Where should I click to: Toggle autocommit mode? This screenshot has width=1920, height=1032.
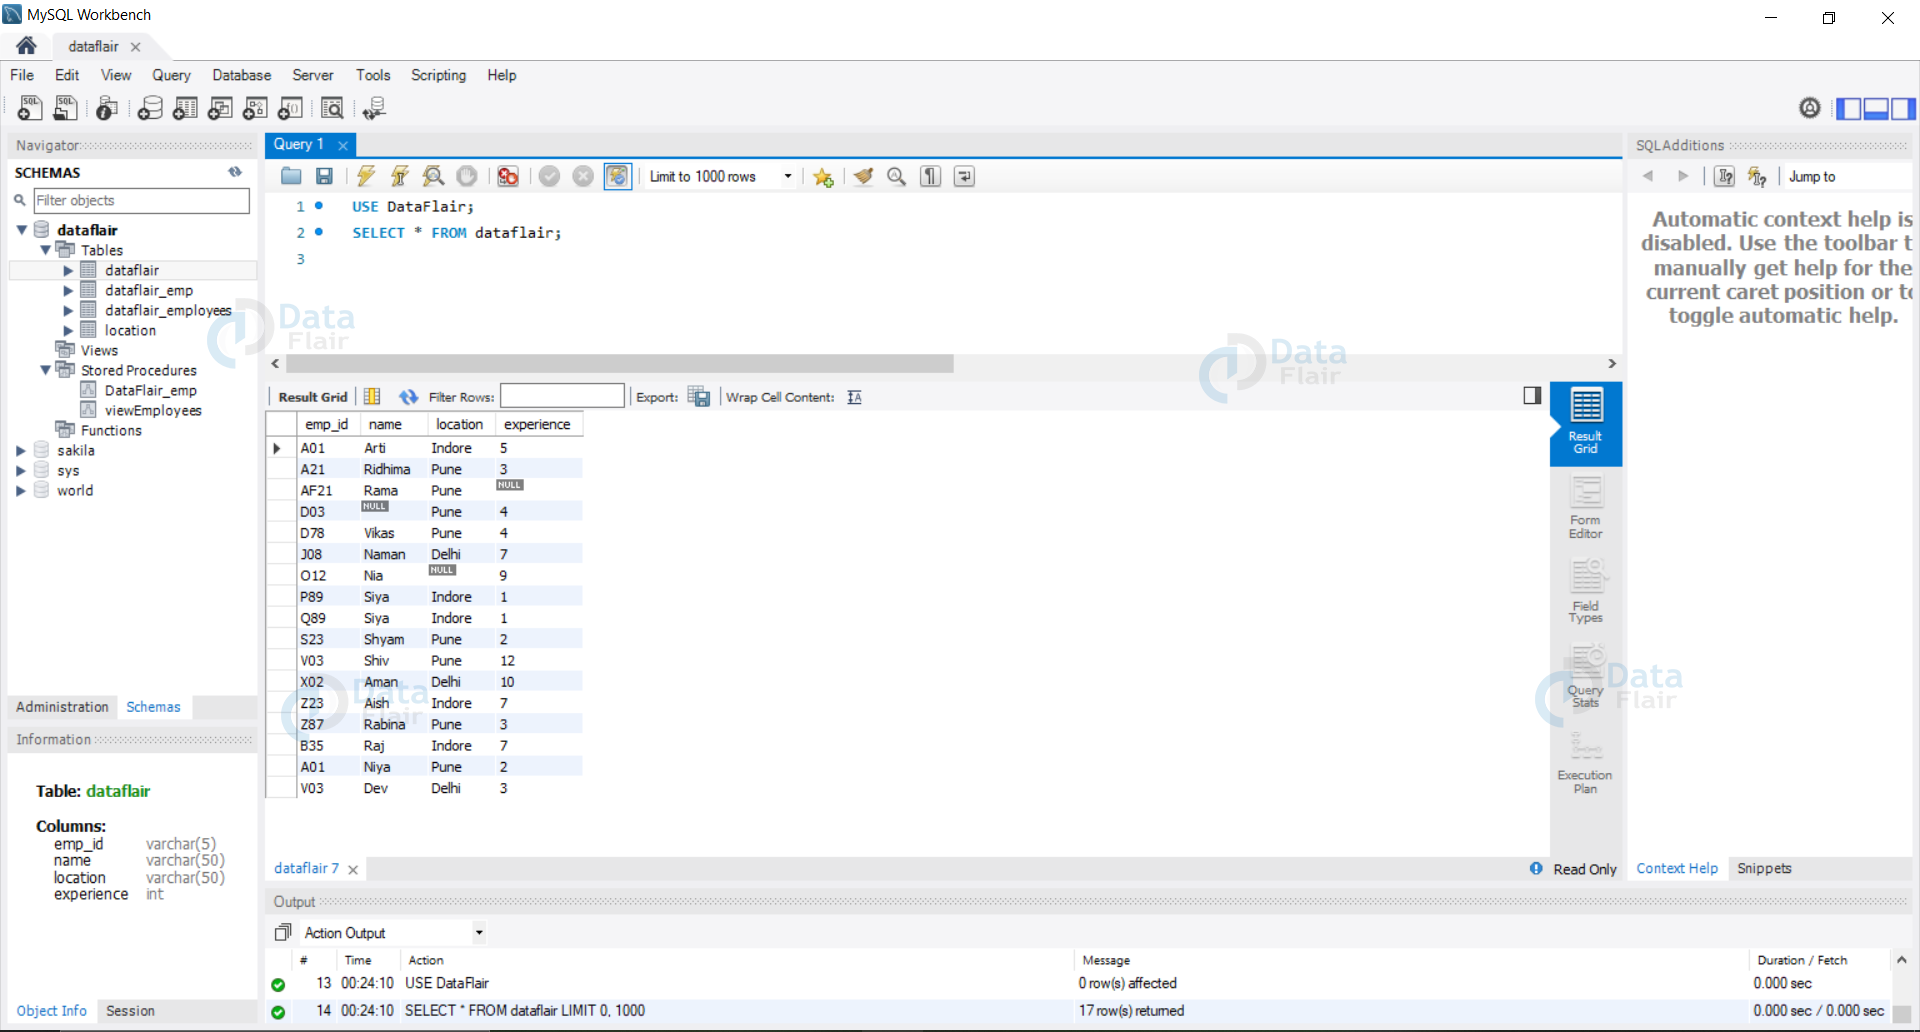(x=618, y=177)
